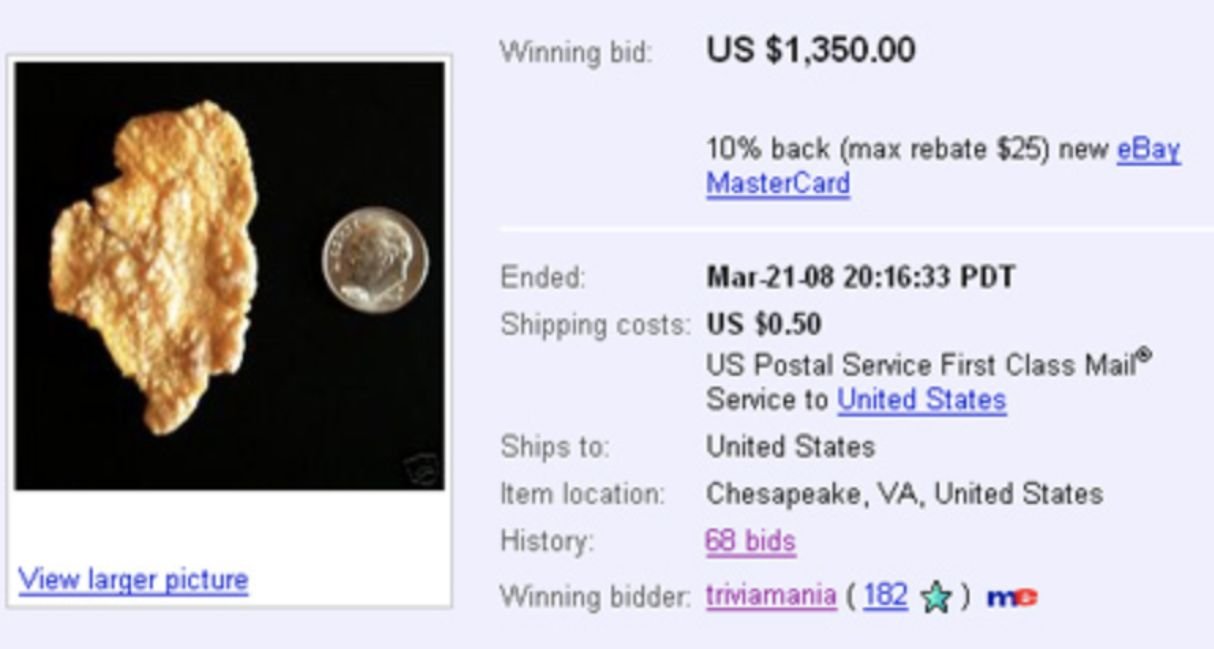Screen dimensions: 1214x649
Task: Click the dime coin in the photo
Action: pyautogui.click(x=375, y=260)
